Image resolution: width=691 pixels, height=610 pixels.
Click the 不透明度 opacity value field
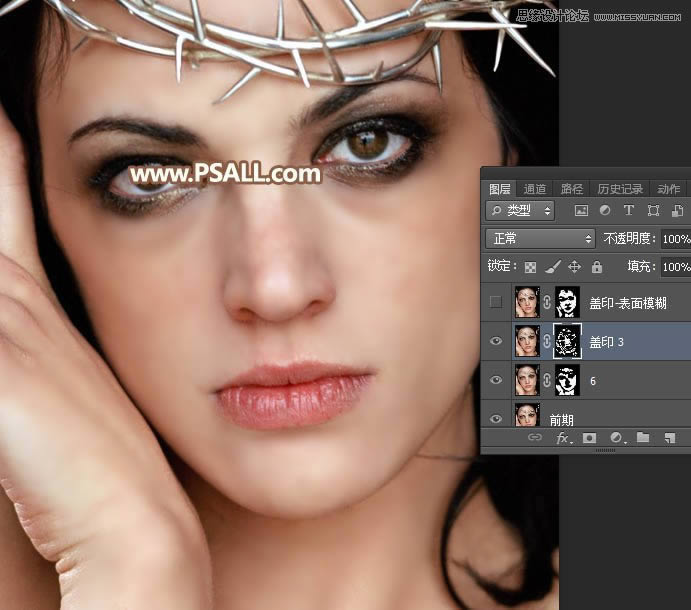tap(675, 239)
